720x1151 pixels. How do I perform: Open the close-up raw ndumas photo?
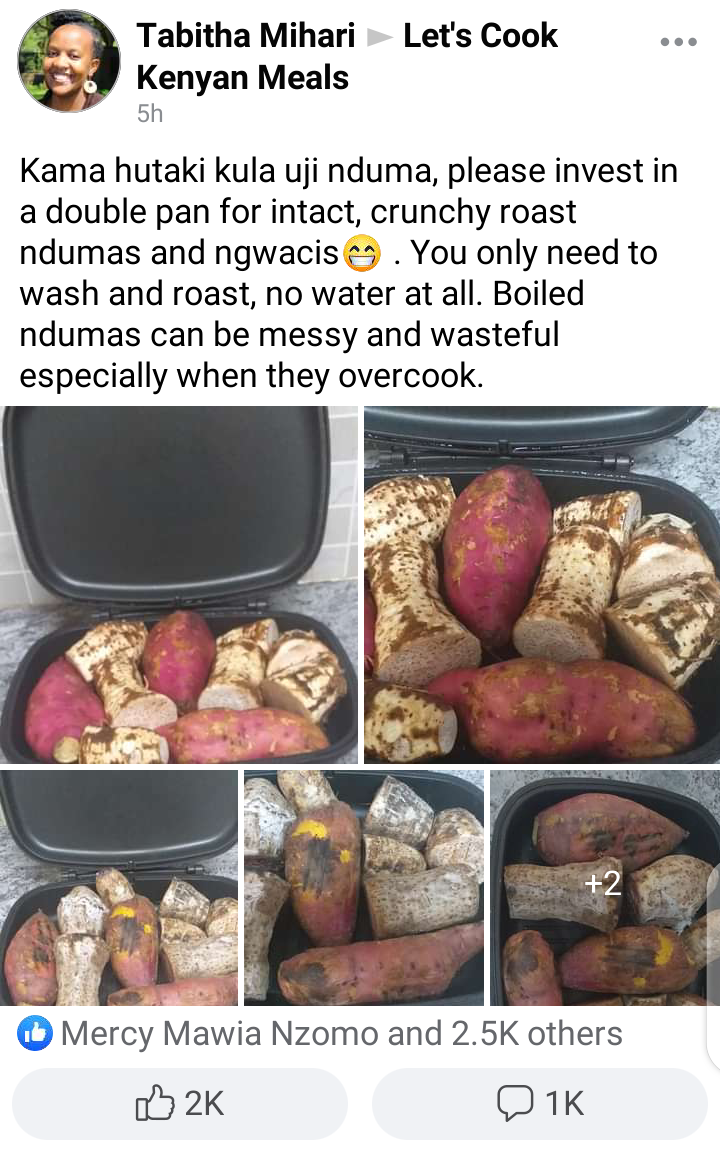pos(542,584)
